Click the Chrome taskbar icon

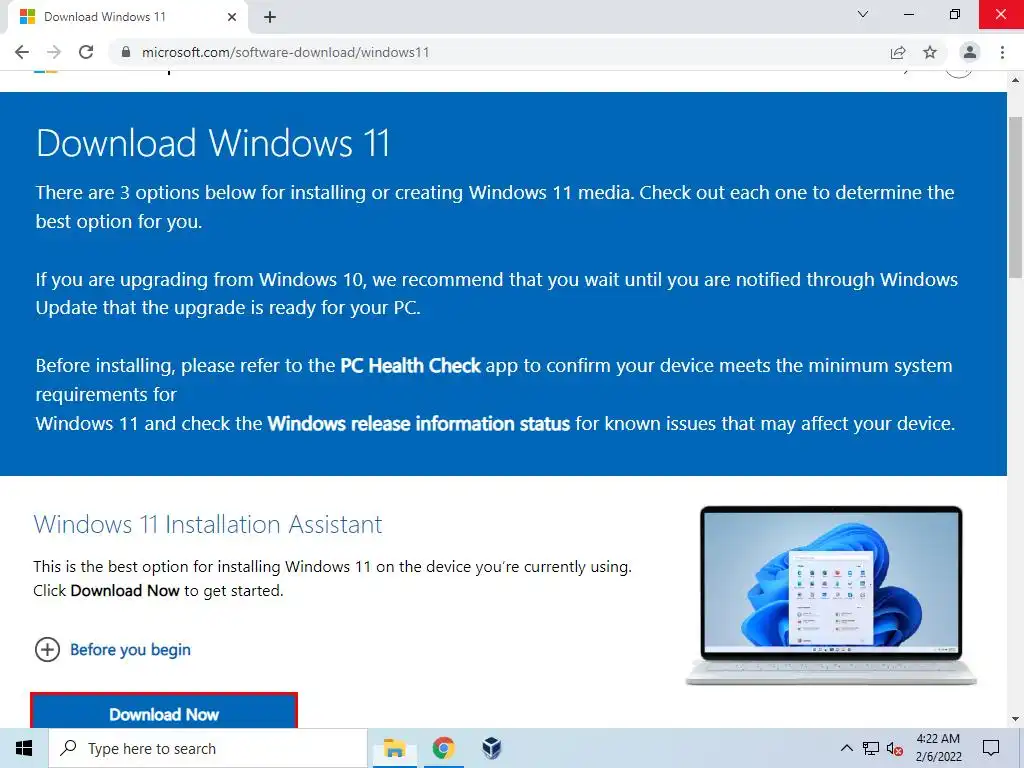(443, 748)
